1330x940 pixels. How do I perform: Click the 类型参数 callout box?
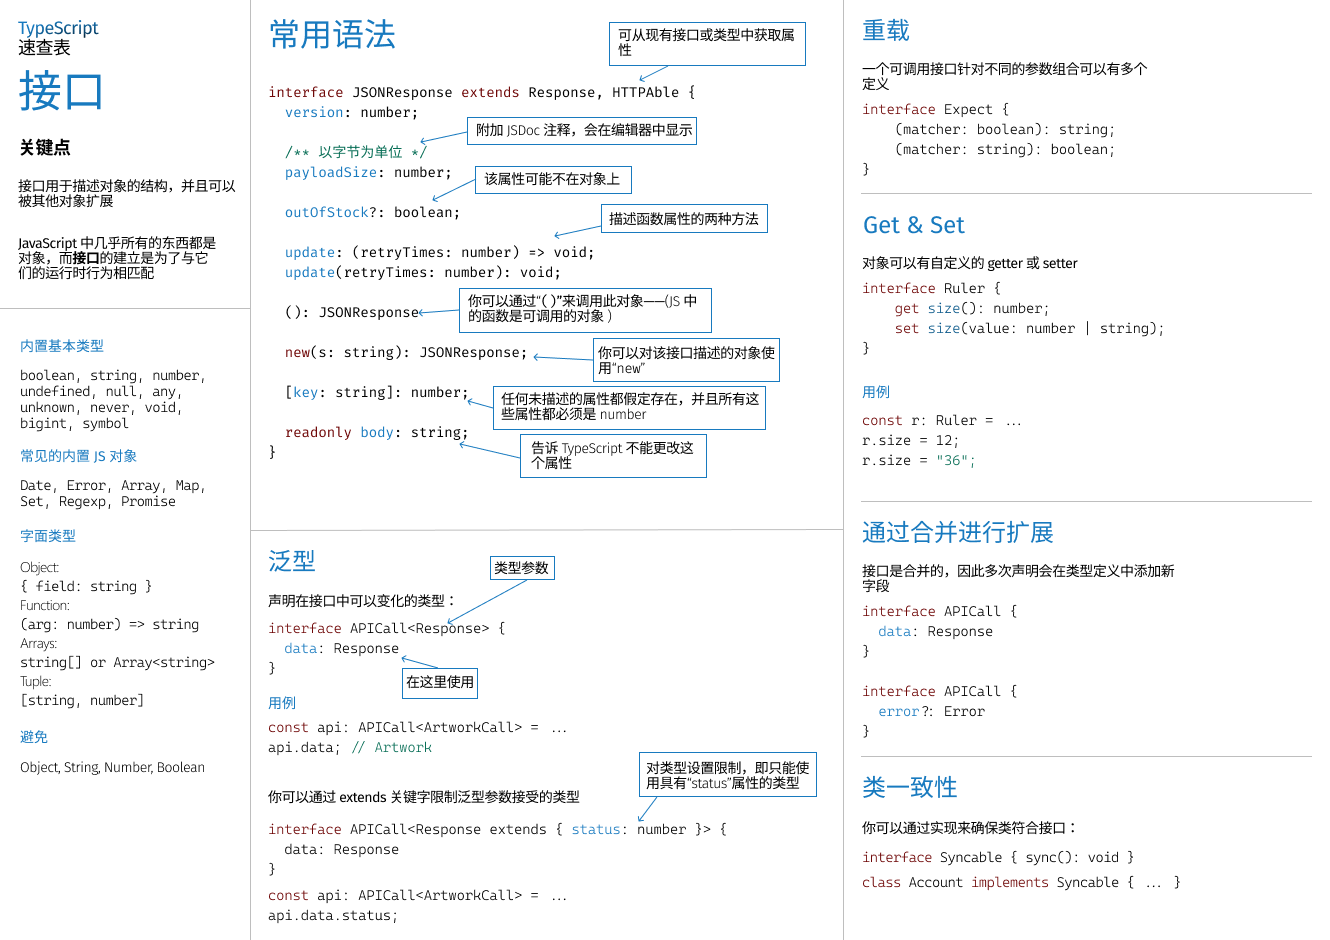pyautogui.click(x=522, y=566)
